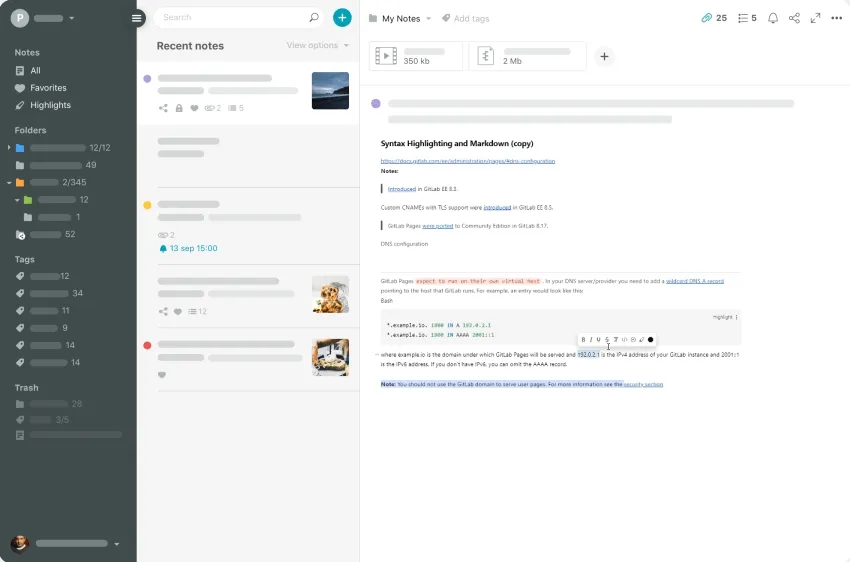Select the tag with 12 notes
The height and width of the screenshot is (562, 850).
43,276
